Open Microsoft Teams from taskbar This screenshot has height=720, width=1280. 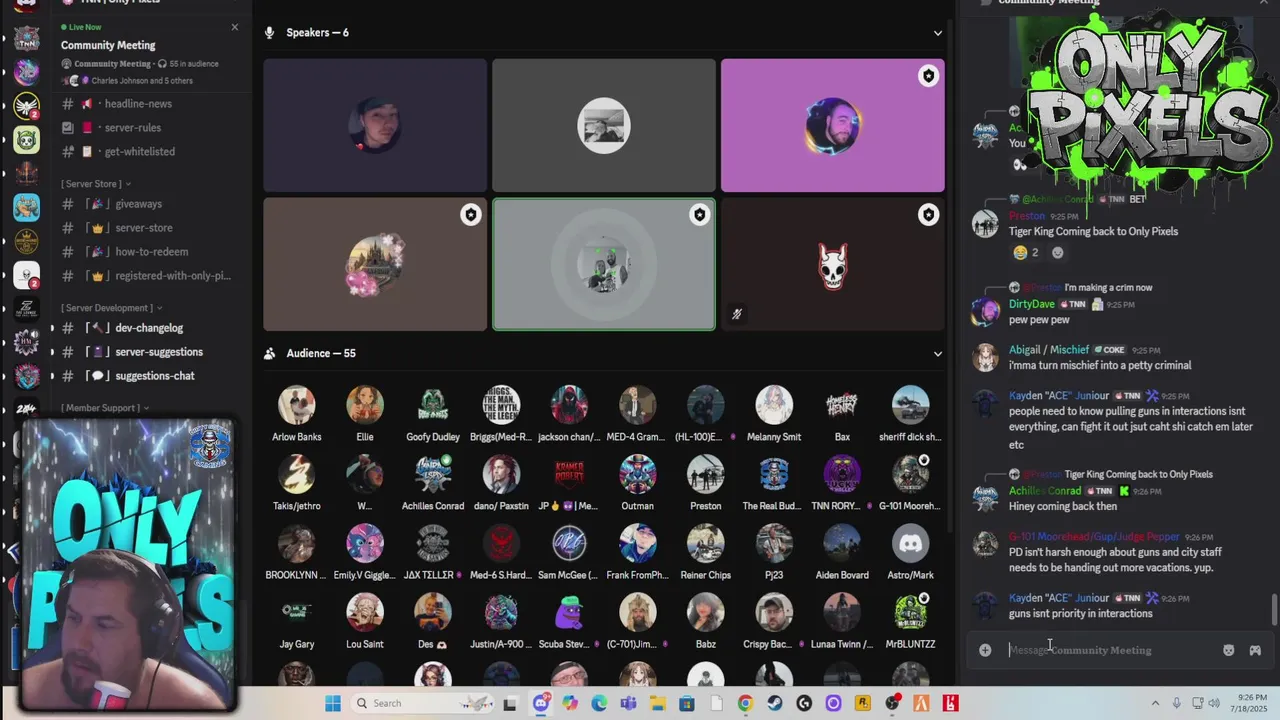click(x=628, y=703)
